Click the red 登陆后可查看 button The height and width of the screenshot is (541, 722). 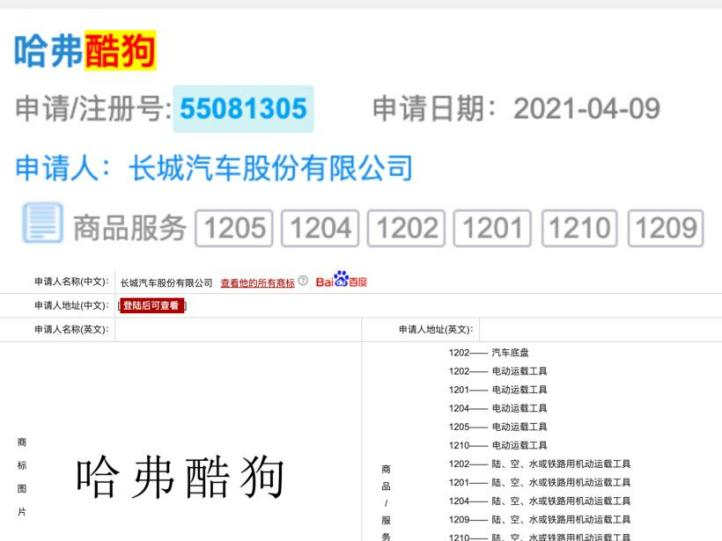pyautogui.click(x=152, y=306)
